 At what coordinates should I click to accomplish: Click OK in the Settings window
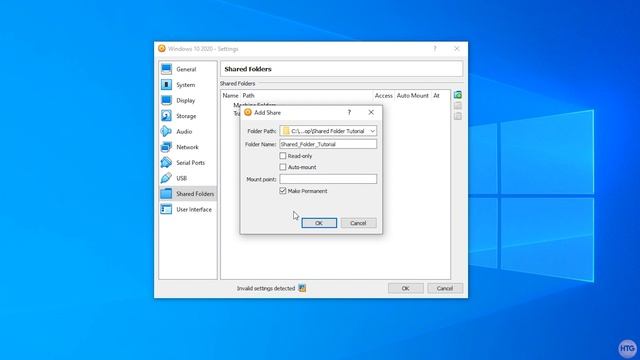pyautogui.click(x=406, y=288)
